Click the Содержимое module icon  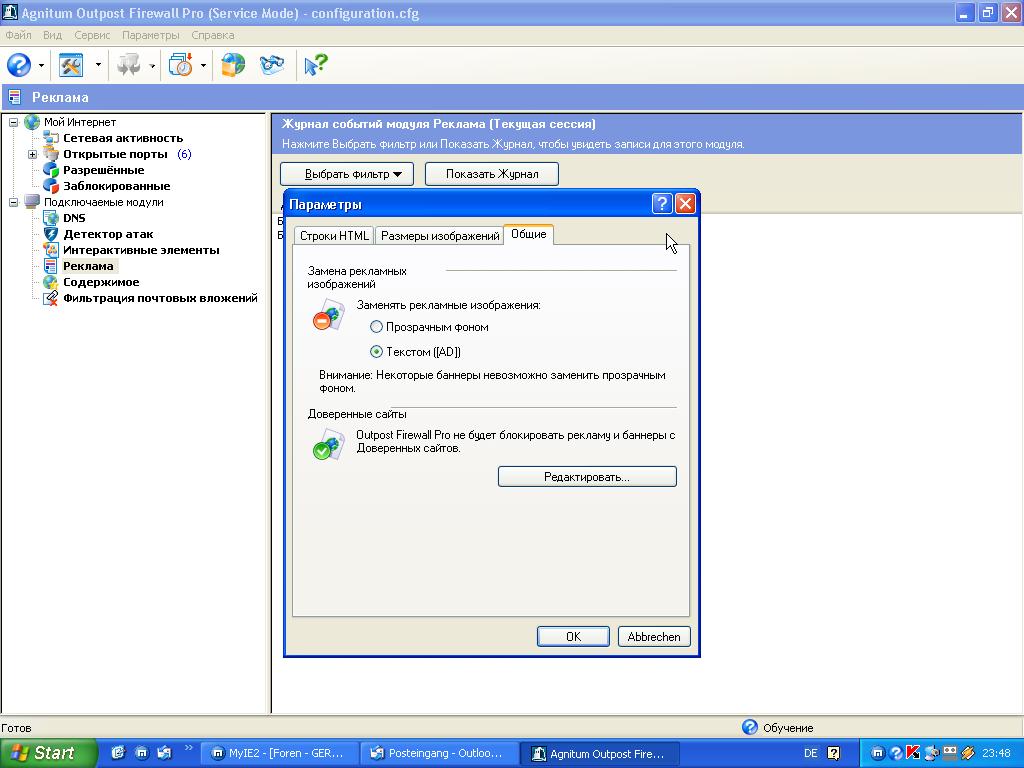(x=51, y=282)
